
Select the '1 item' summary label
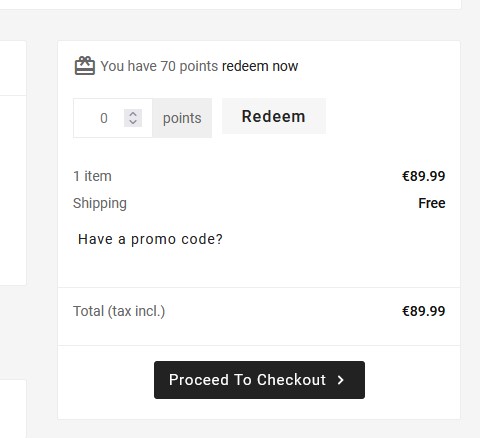[92, 176]
